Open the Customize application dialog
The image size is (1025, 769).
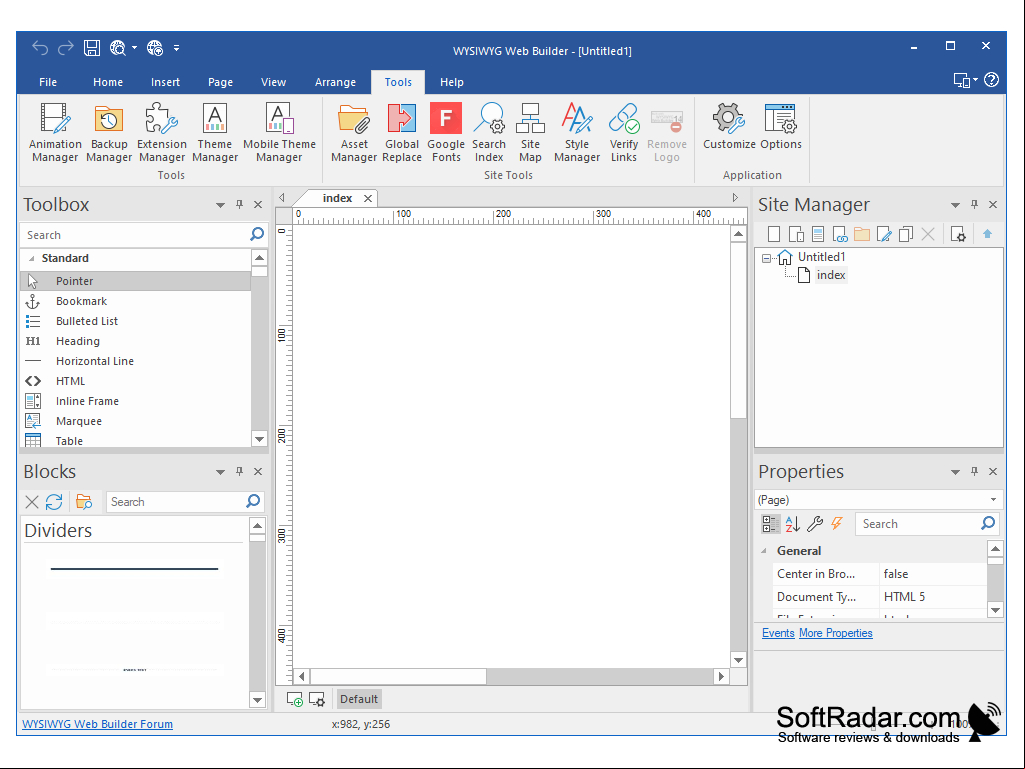[x=729, y=127]
